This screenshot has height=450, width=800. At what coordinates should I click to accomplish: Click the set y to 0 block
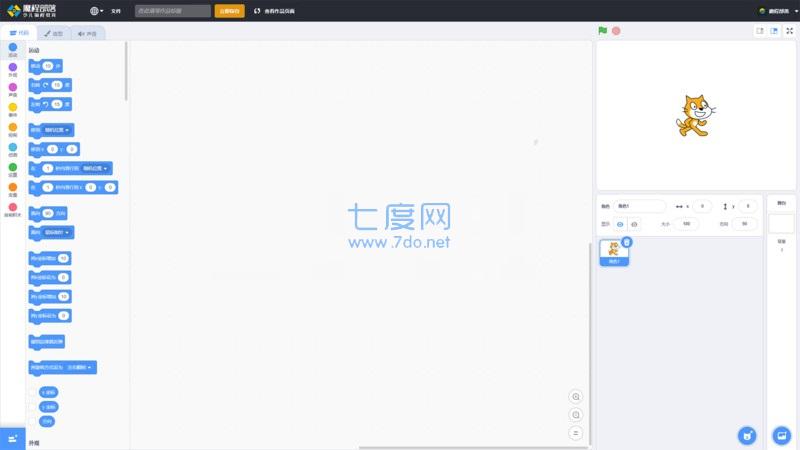point(50,316)
